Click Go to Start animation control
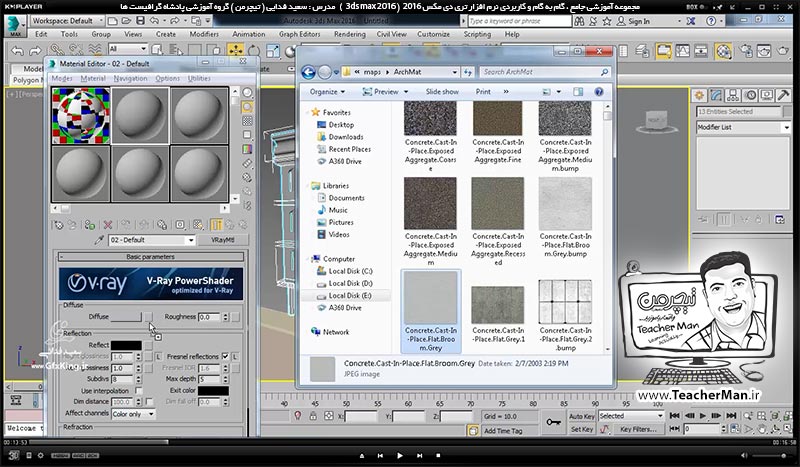 click(674, 416)
